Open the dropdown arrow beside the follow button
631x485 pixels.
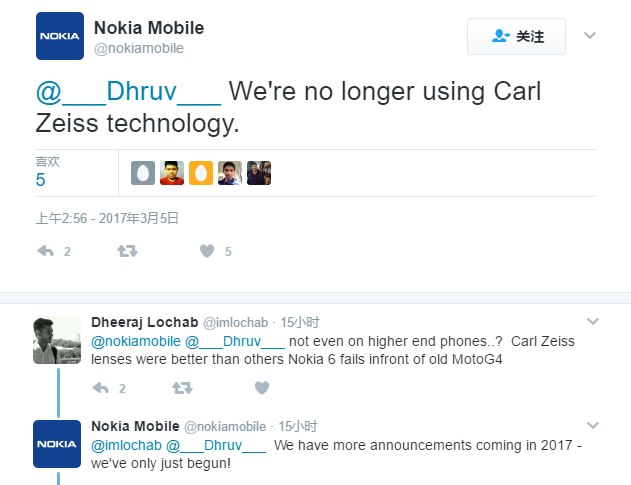(589, 36)
